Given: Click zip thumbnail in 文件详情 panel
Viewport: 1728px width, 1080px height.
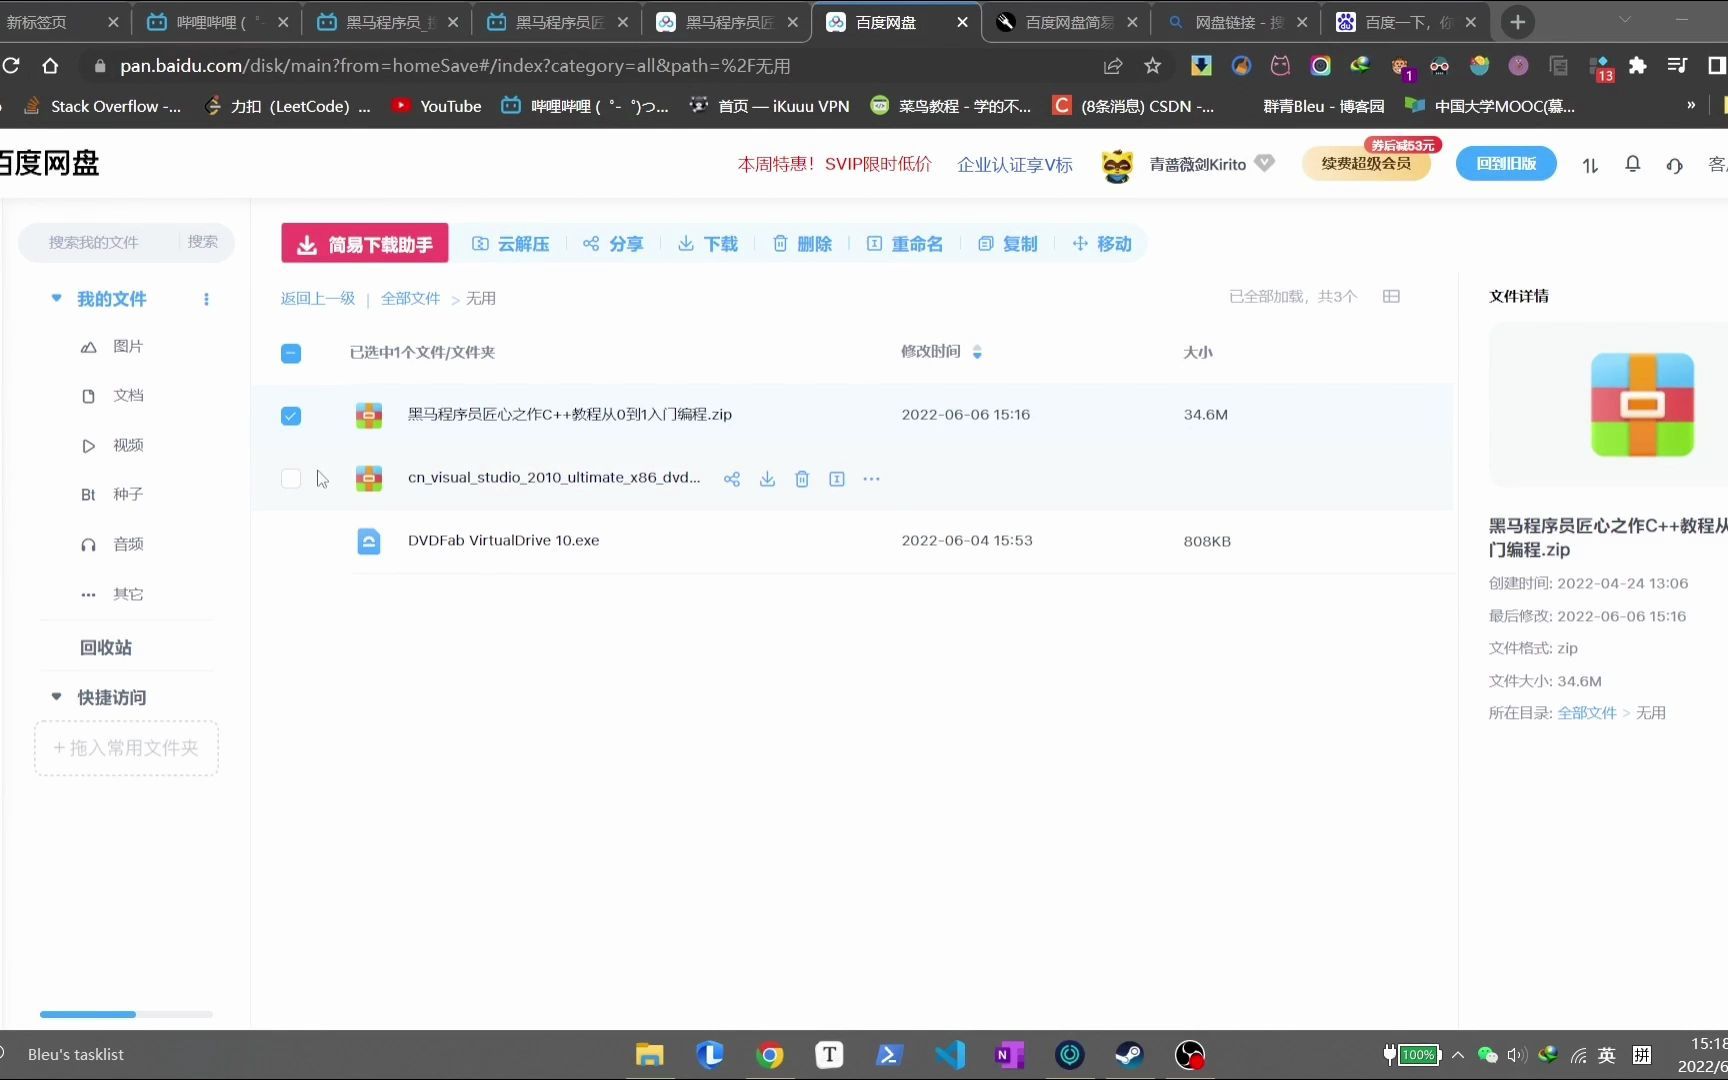Looking at the screenshot, I should pyautogui.click(x=1642, y=405).
